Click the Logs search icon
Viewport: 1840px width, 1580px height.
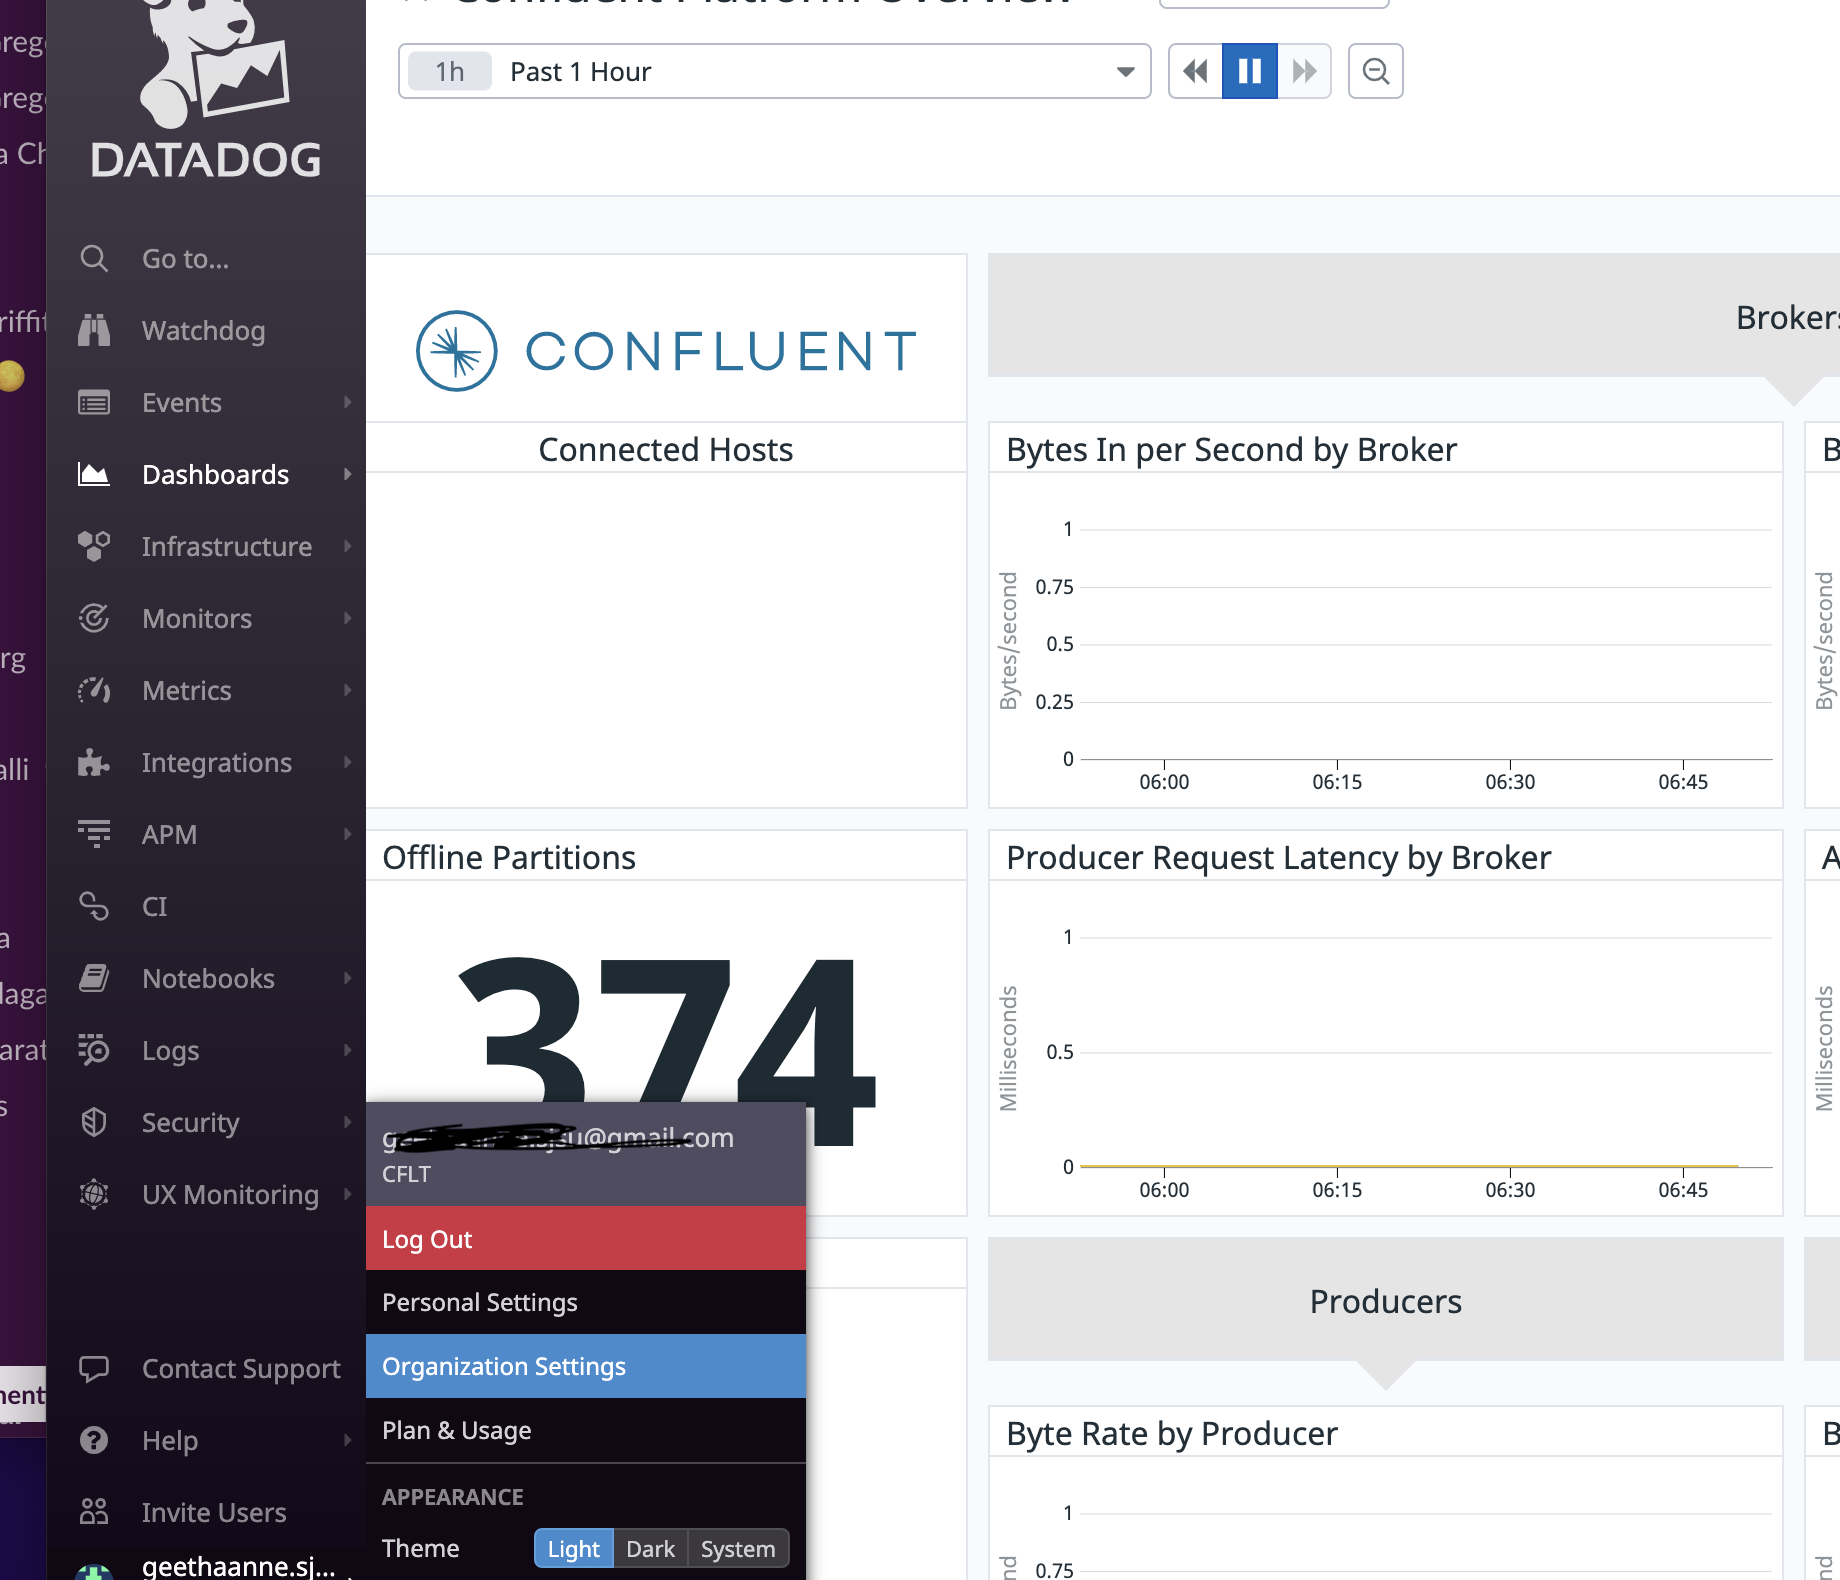tap(94, 1051)
